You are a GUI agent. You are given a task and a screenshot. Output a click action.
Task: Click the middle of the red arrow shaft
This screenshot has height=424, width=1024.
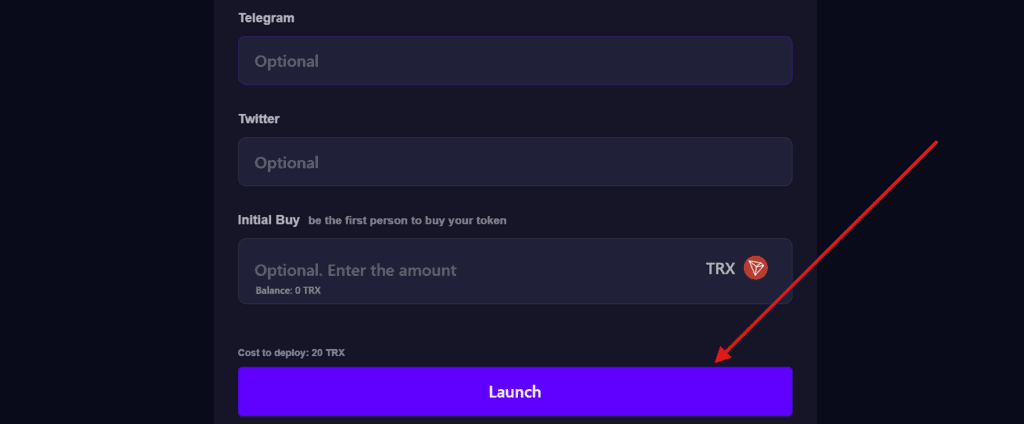pyautogui.click(x=826, y=252)
